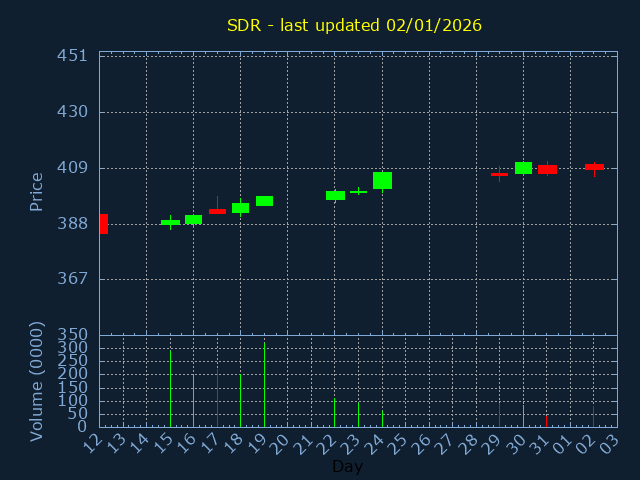Click the 'Price' y-axis label
The image size is (640, 480).
click(x=37, y=191)
